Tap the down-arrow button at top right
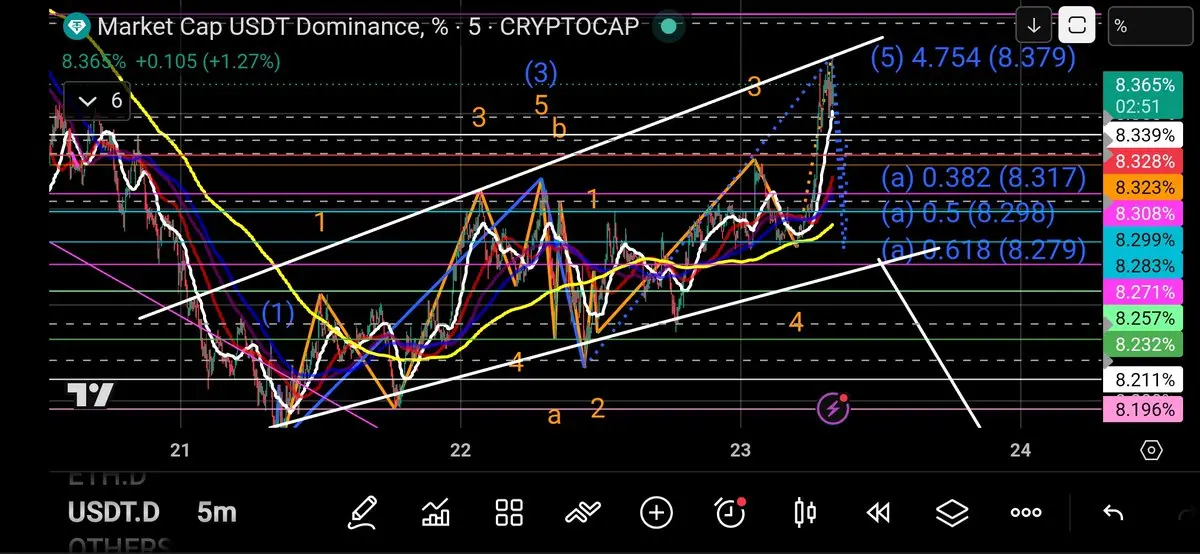Image resolution: width=1200 pixels, height=554 pixels. pos(1034,24)
